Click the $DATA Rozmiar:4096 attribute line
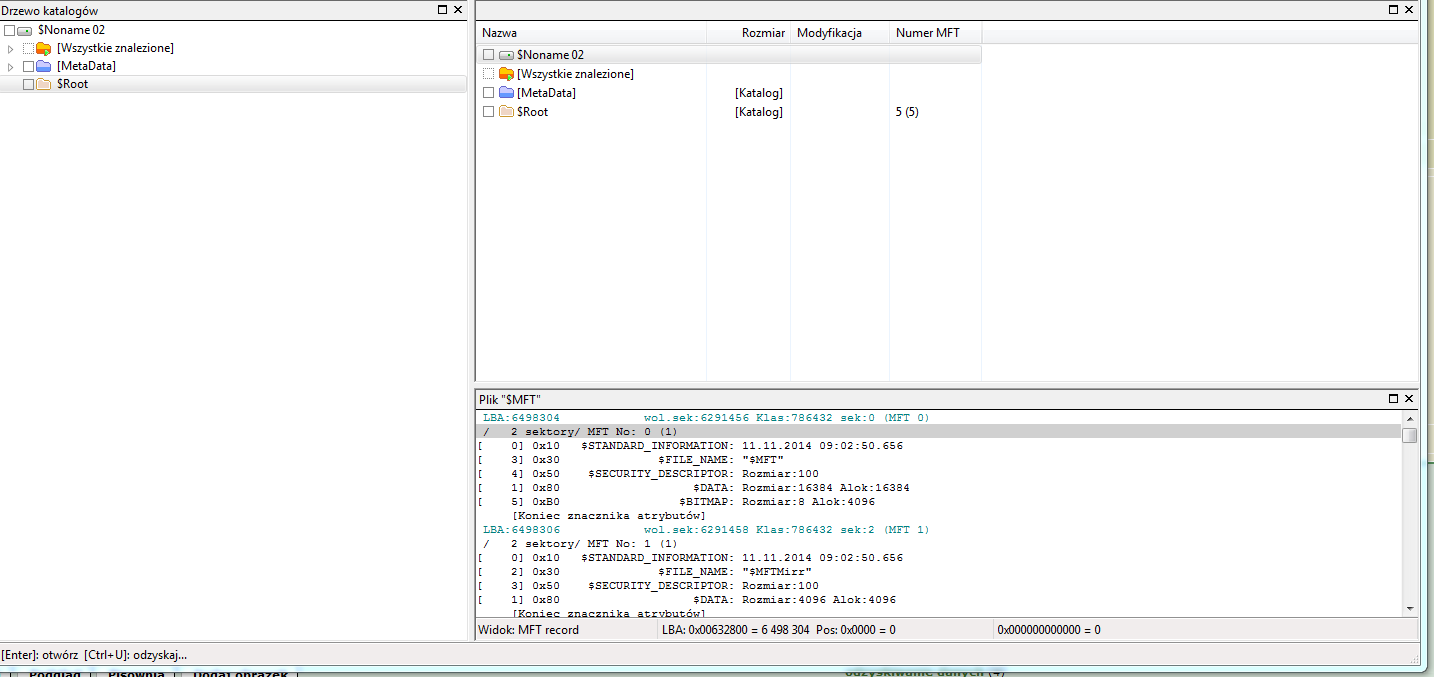The height and width of the screenshot is (677, 1434). [x=687, y=600]
